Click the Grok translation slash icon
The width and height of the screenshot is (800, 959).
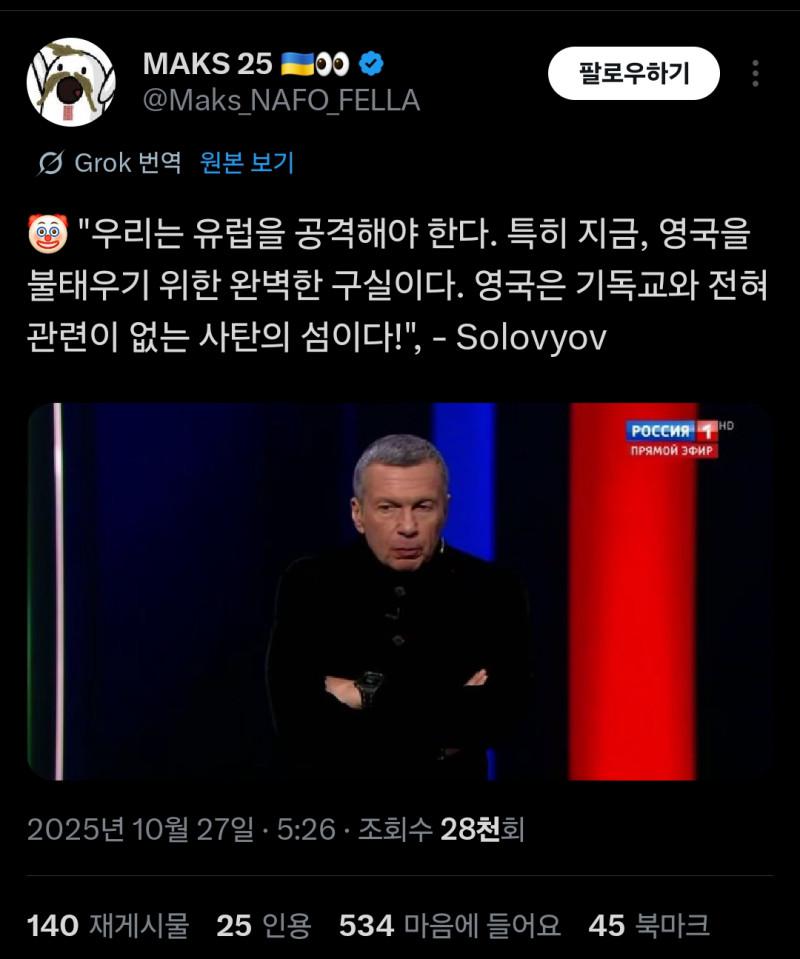[51, 163]
